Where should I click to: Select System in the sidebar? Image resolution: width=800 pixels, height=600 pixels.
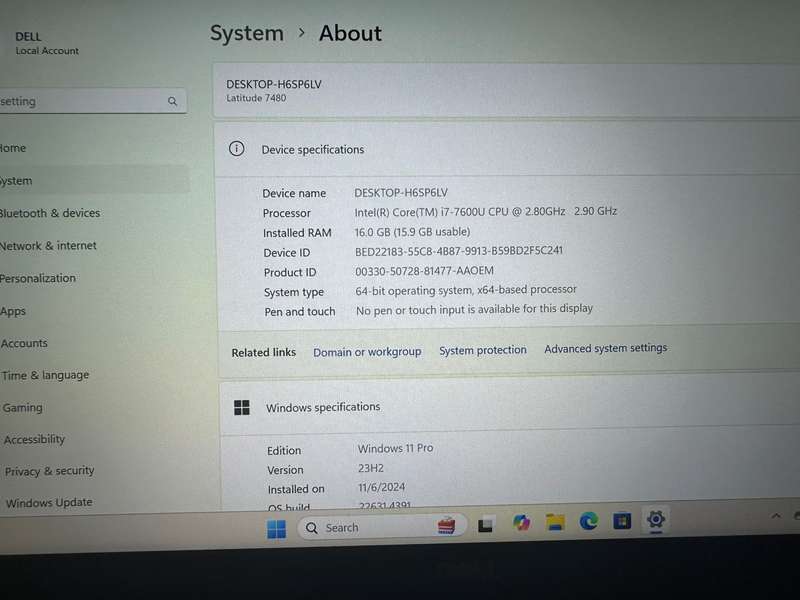(x=94, y=181)
